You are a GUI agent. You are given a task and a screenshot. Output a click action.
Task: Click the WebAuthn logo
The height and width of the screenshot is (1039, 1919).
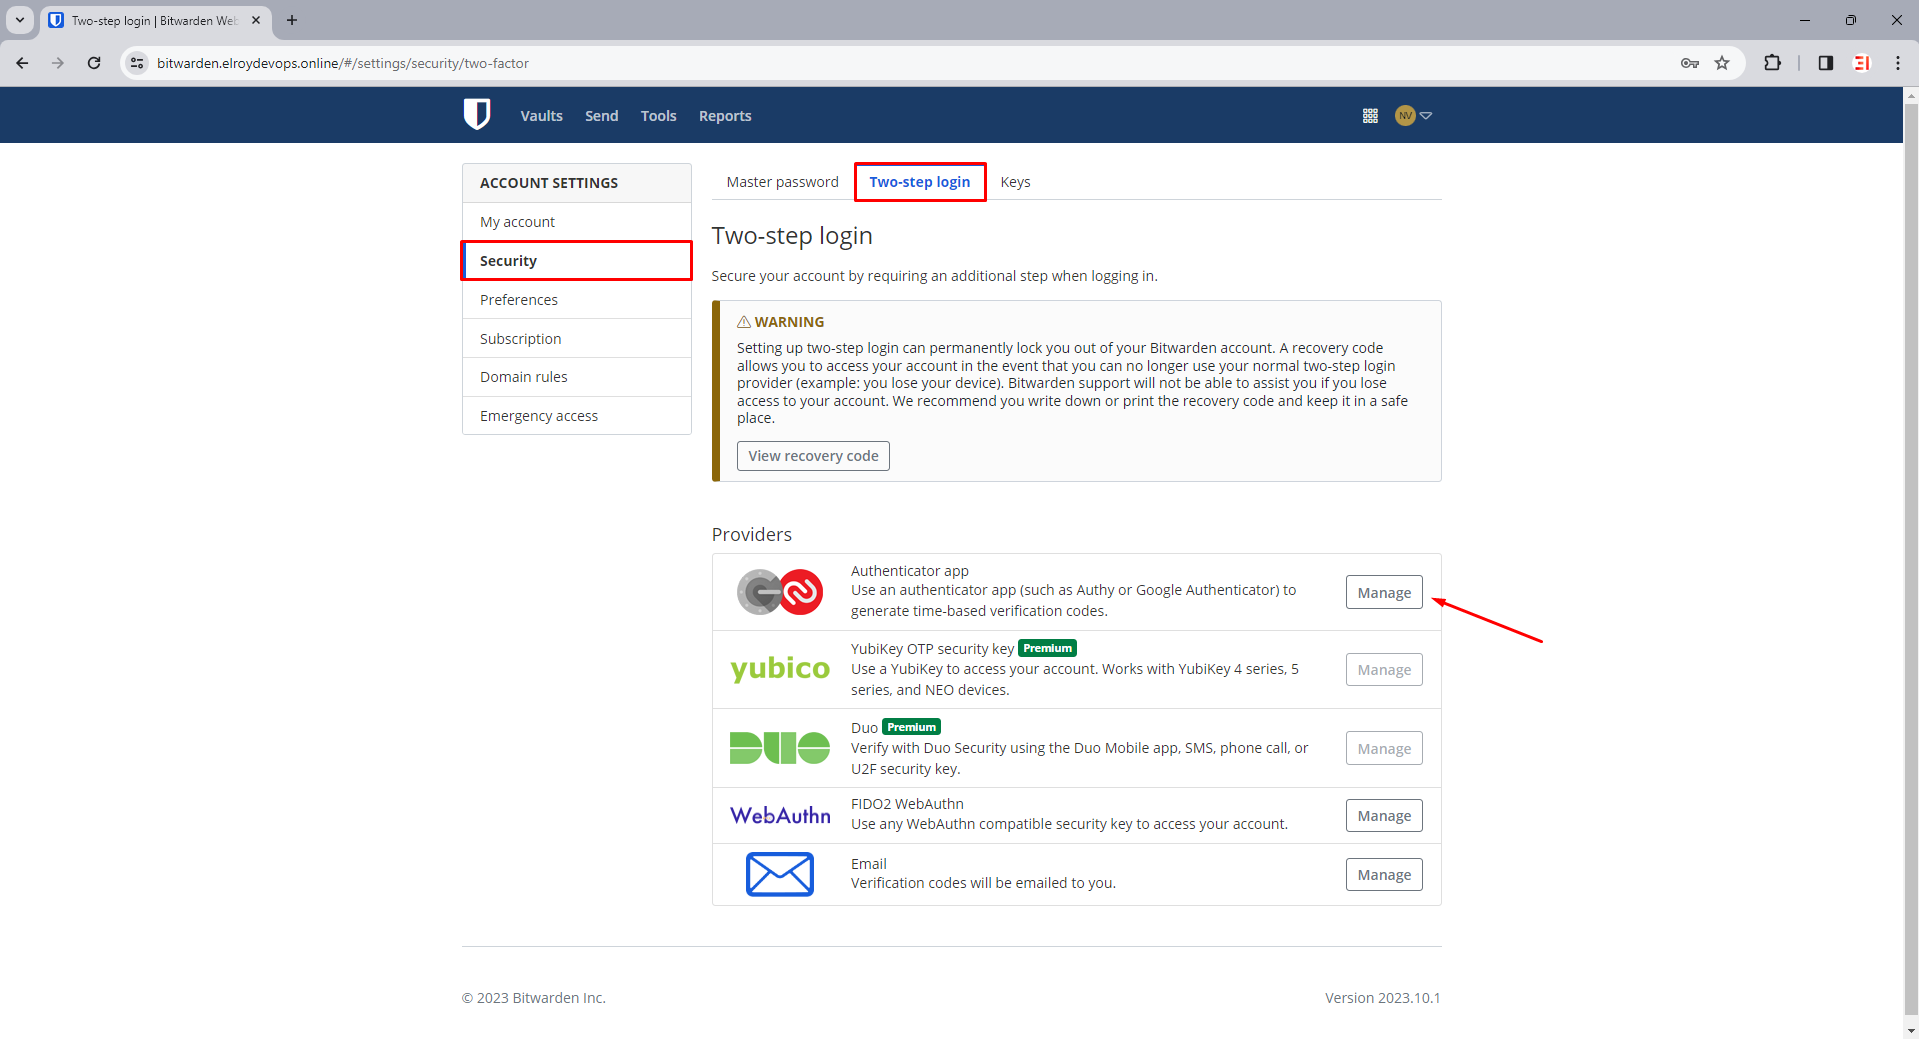tap(780, 816)
